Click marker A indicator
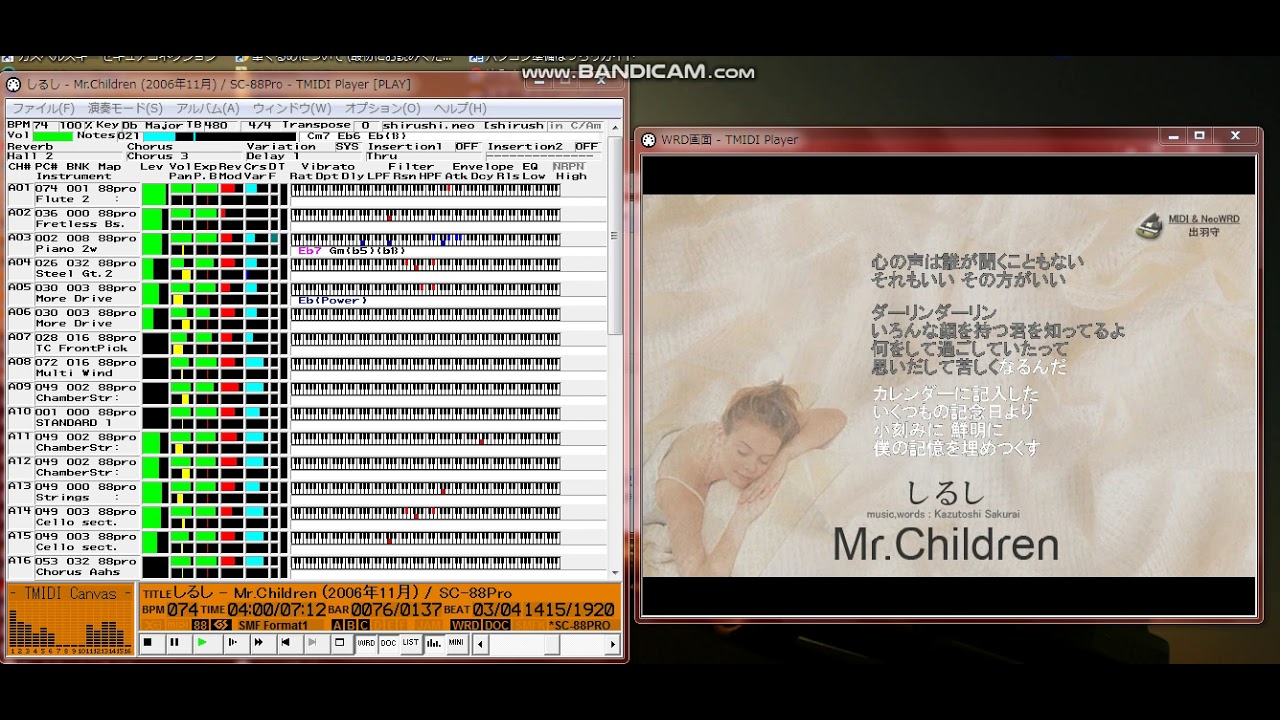This screenshot has width=1280, height=720. click(x=337, y=625)
